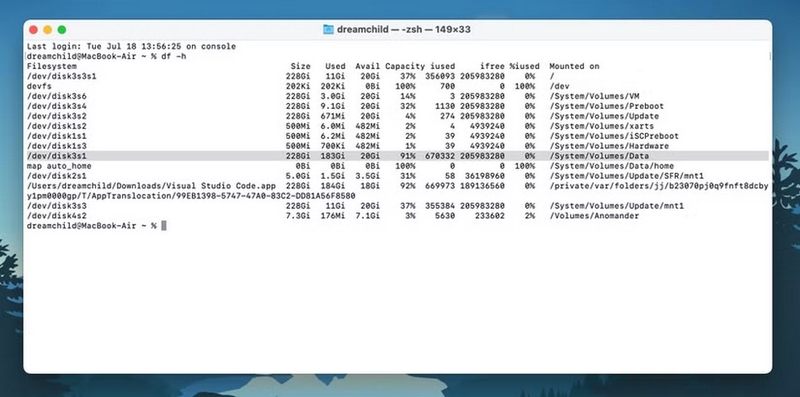Click the '176Mi' used value
The height and width of the screenshot is (397, 800).
coord(333,216)
